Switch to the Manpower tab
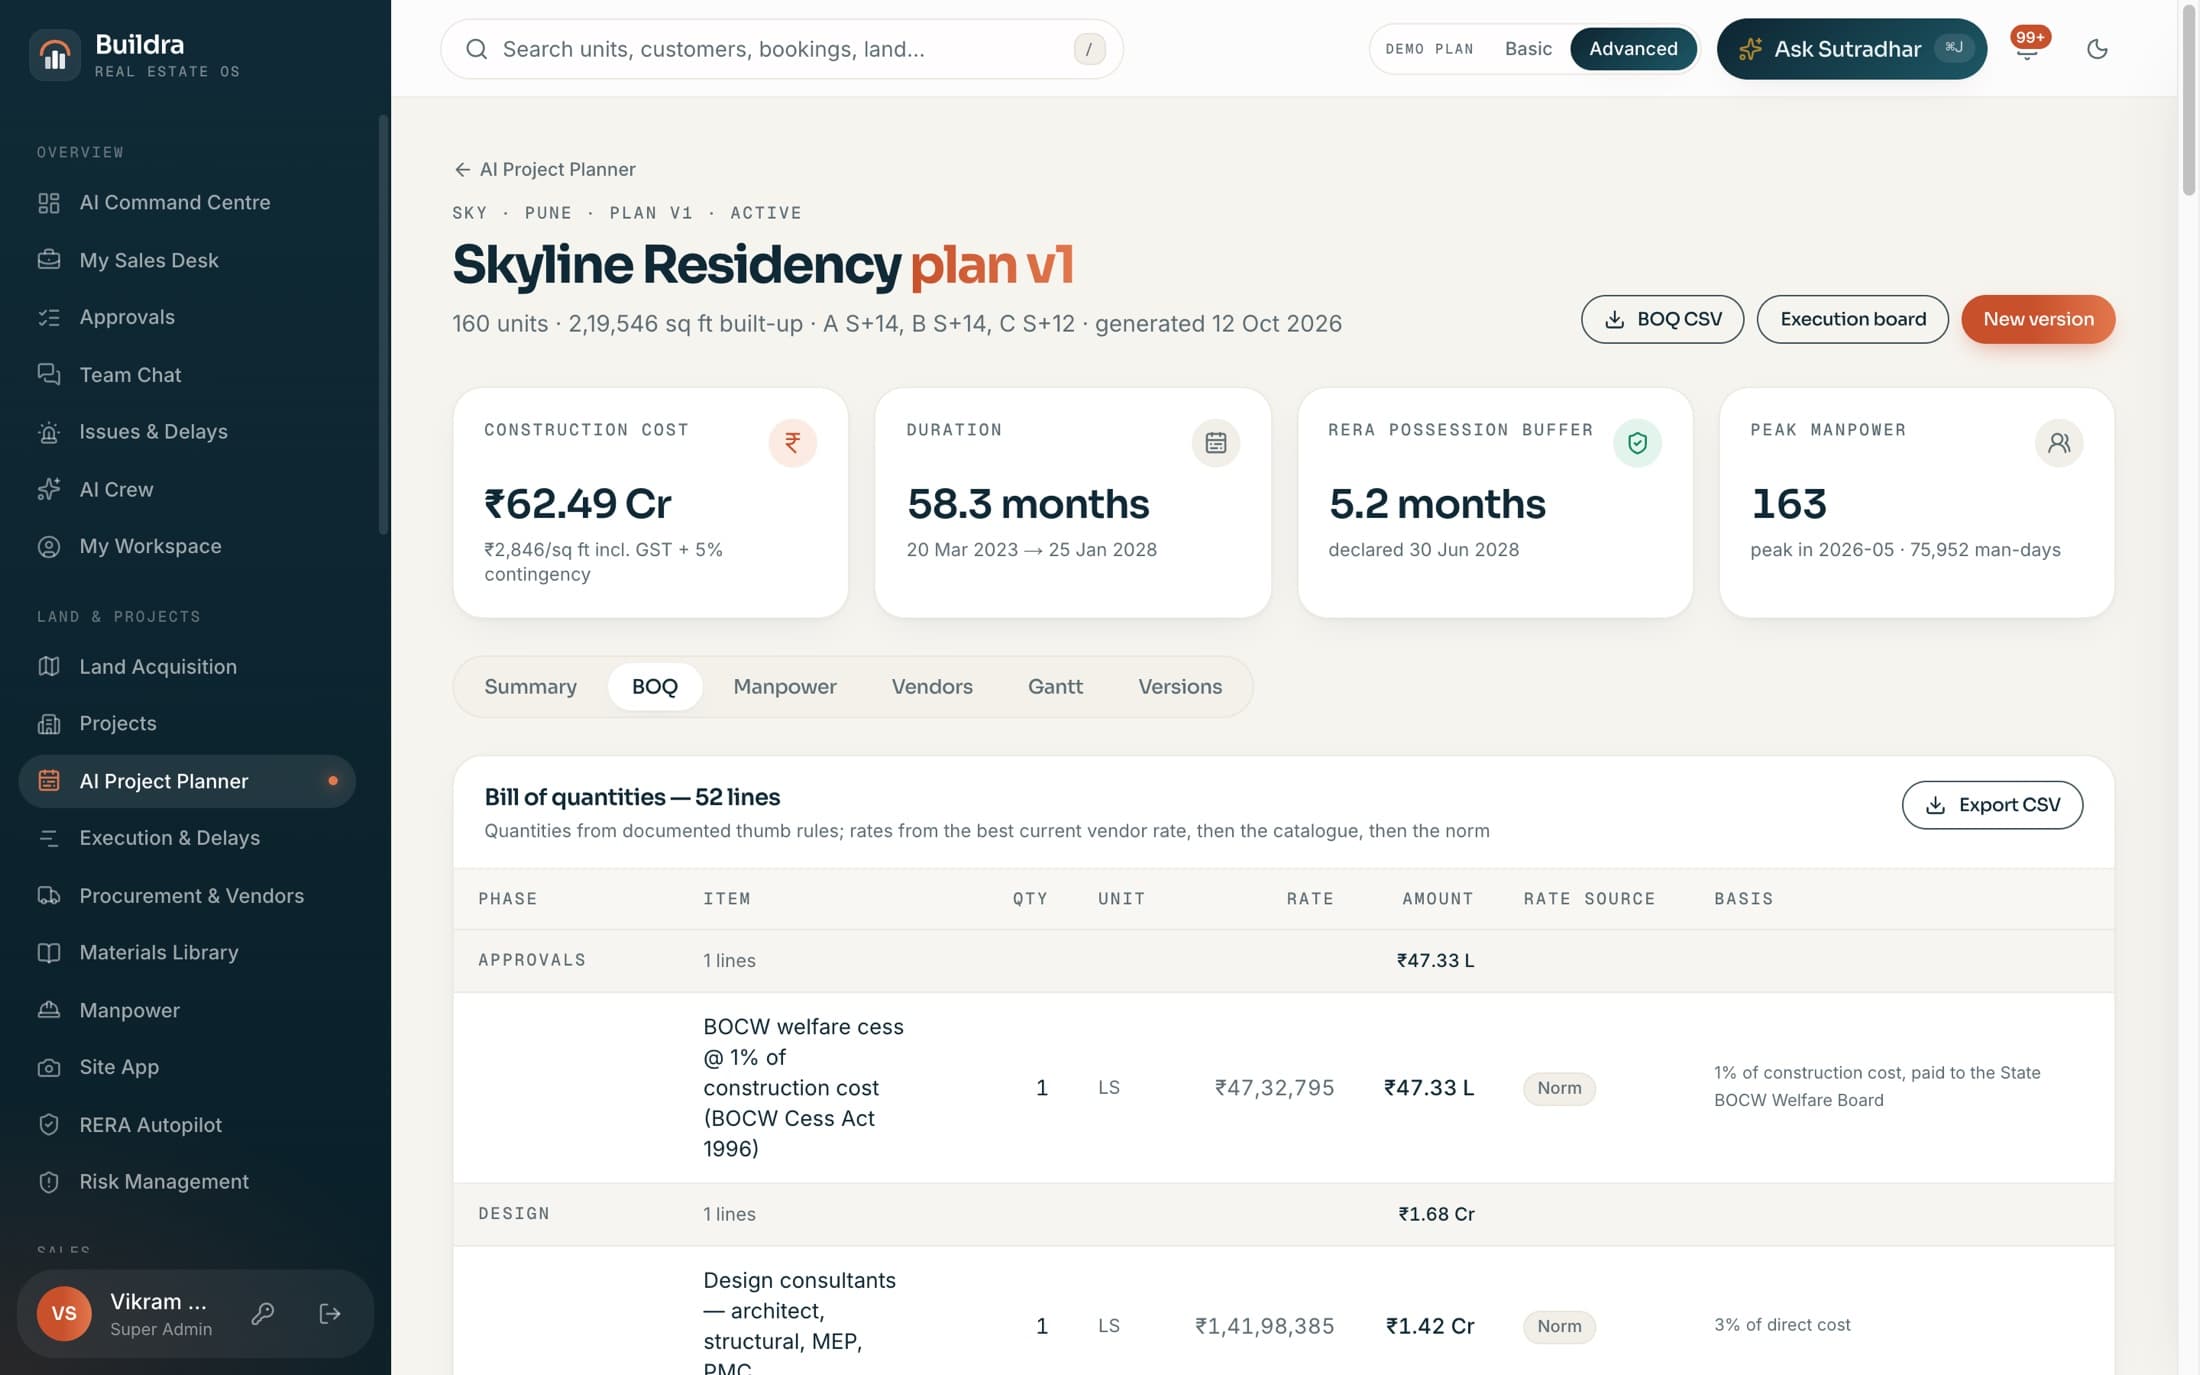The height and width of the screenshot is (1375, 2200). coord(785,687)
